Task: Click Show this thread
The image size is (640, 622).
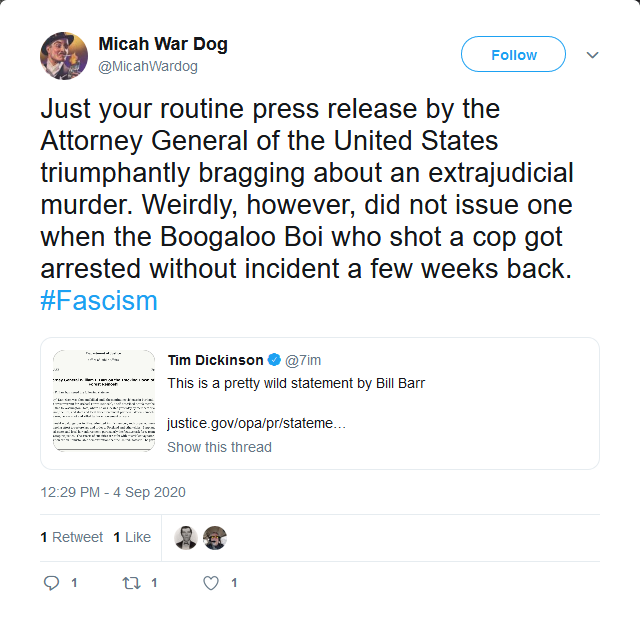Action: [x=219, y=447]
